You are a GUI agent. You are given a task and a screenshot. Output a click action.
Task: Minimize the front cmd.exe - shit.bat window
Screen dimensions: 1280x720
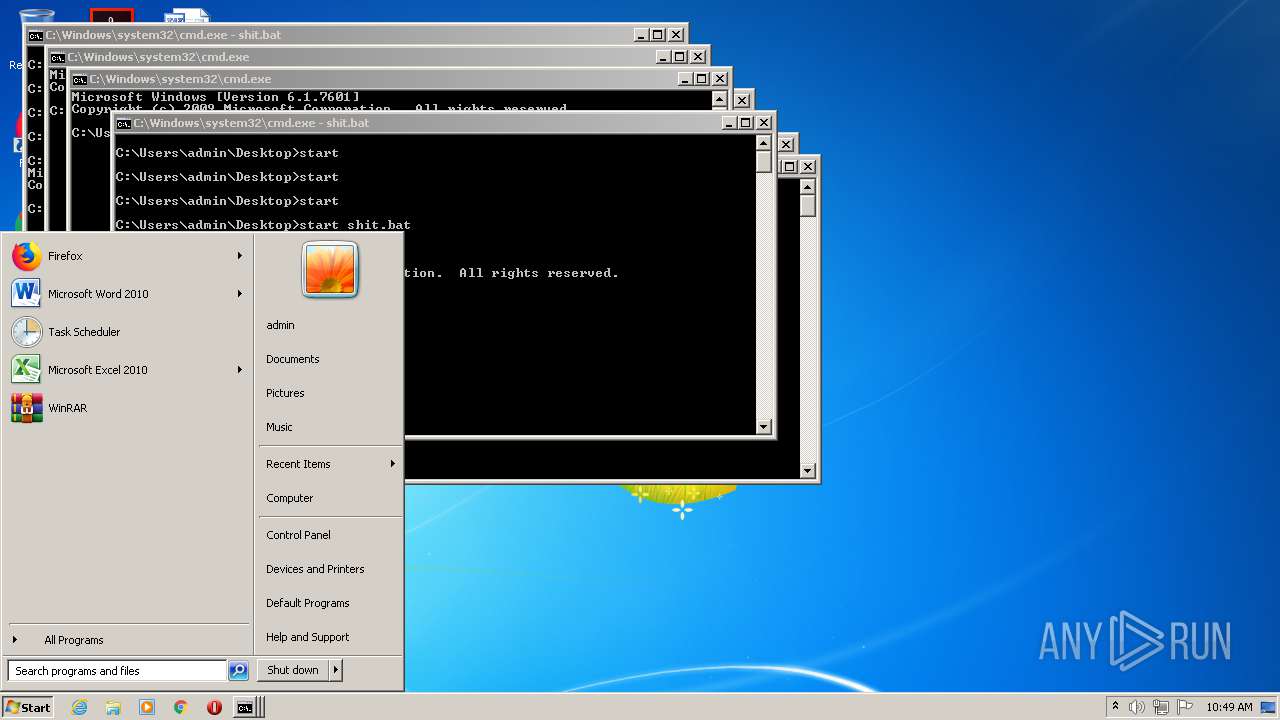(x=730, y=123)
